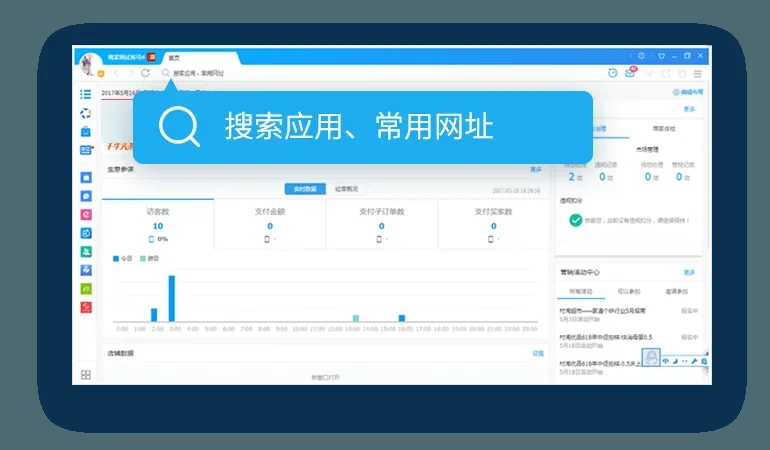
Task: Open the blue square plugin icon below the divider
Action: [x=86, y=177]
